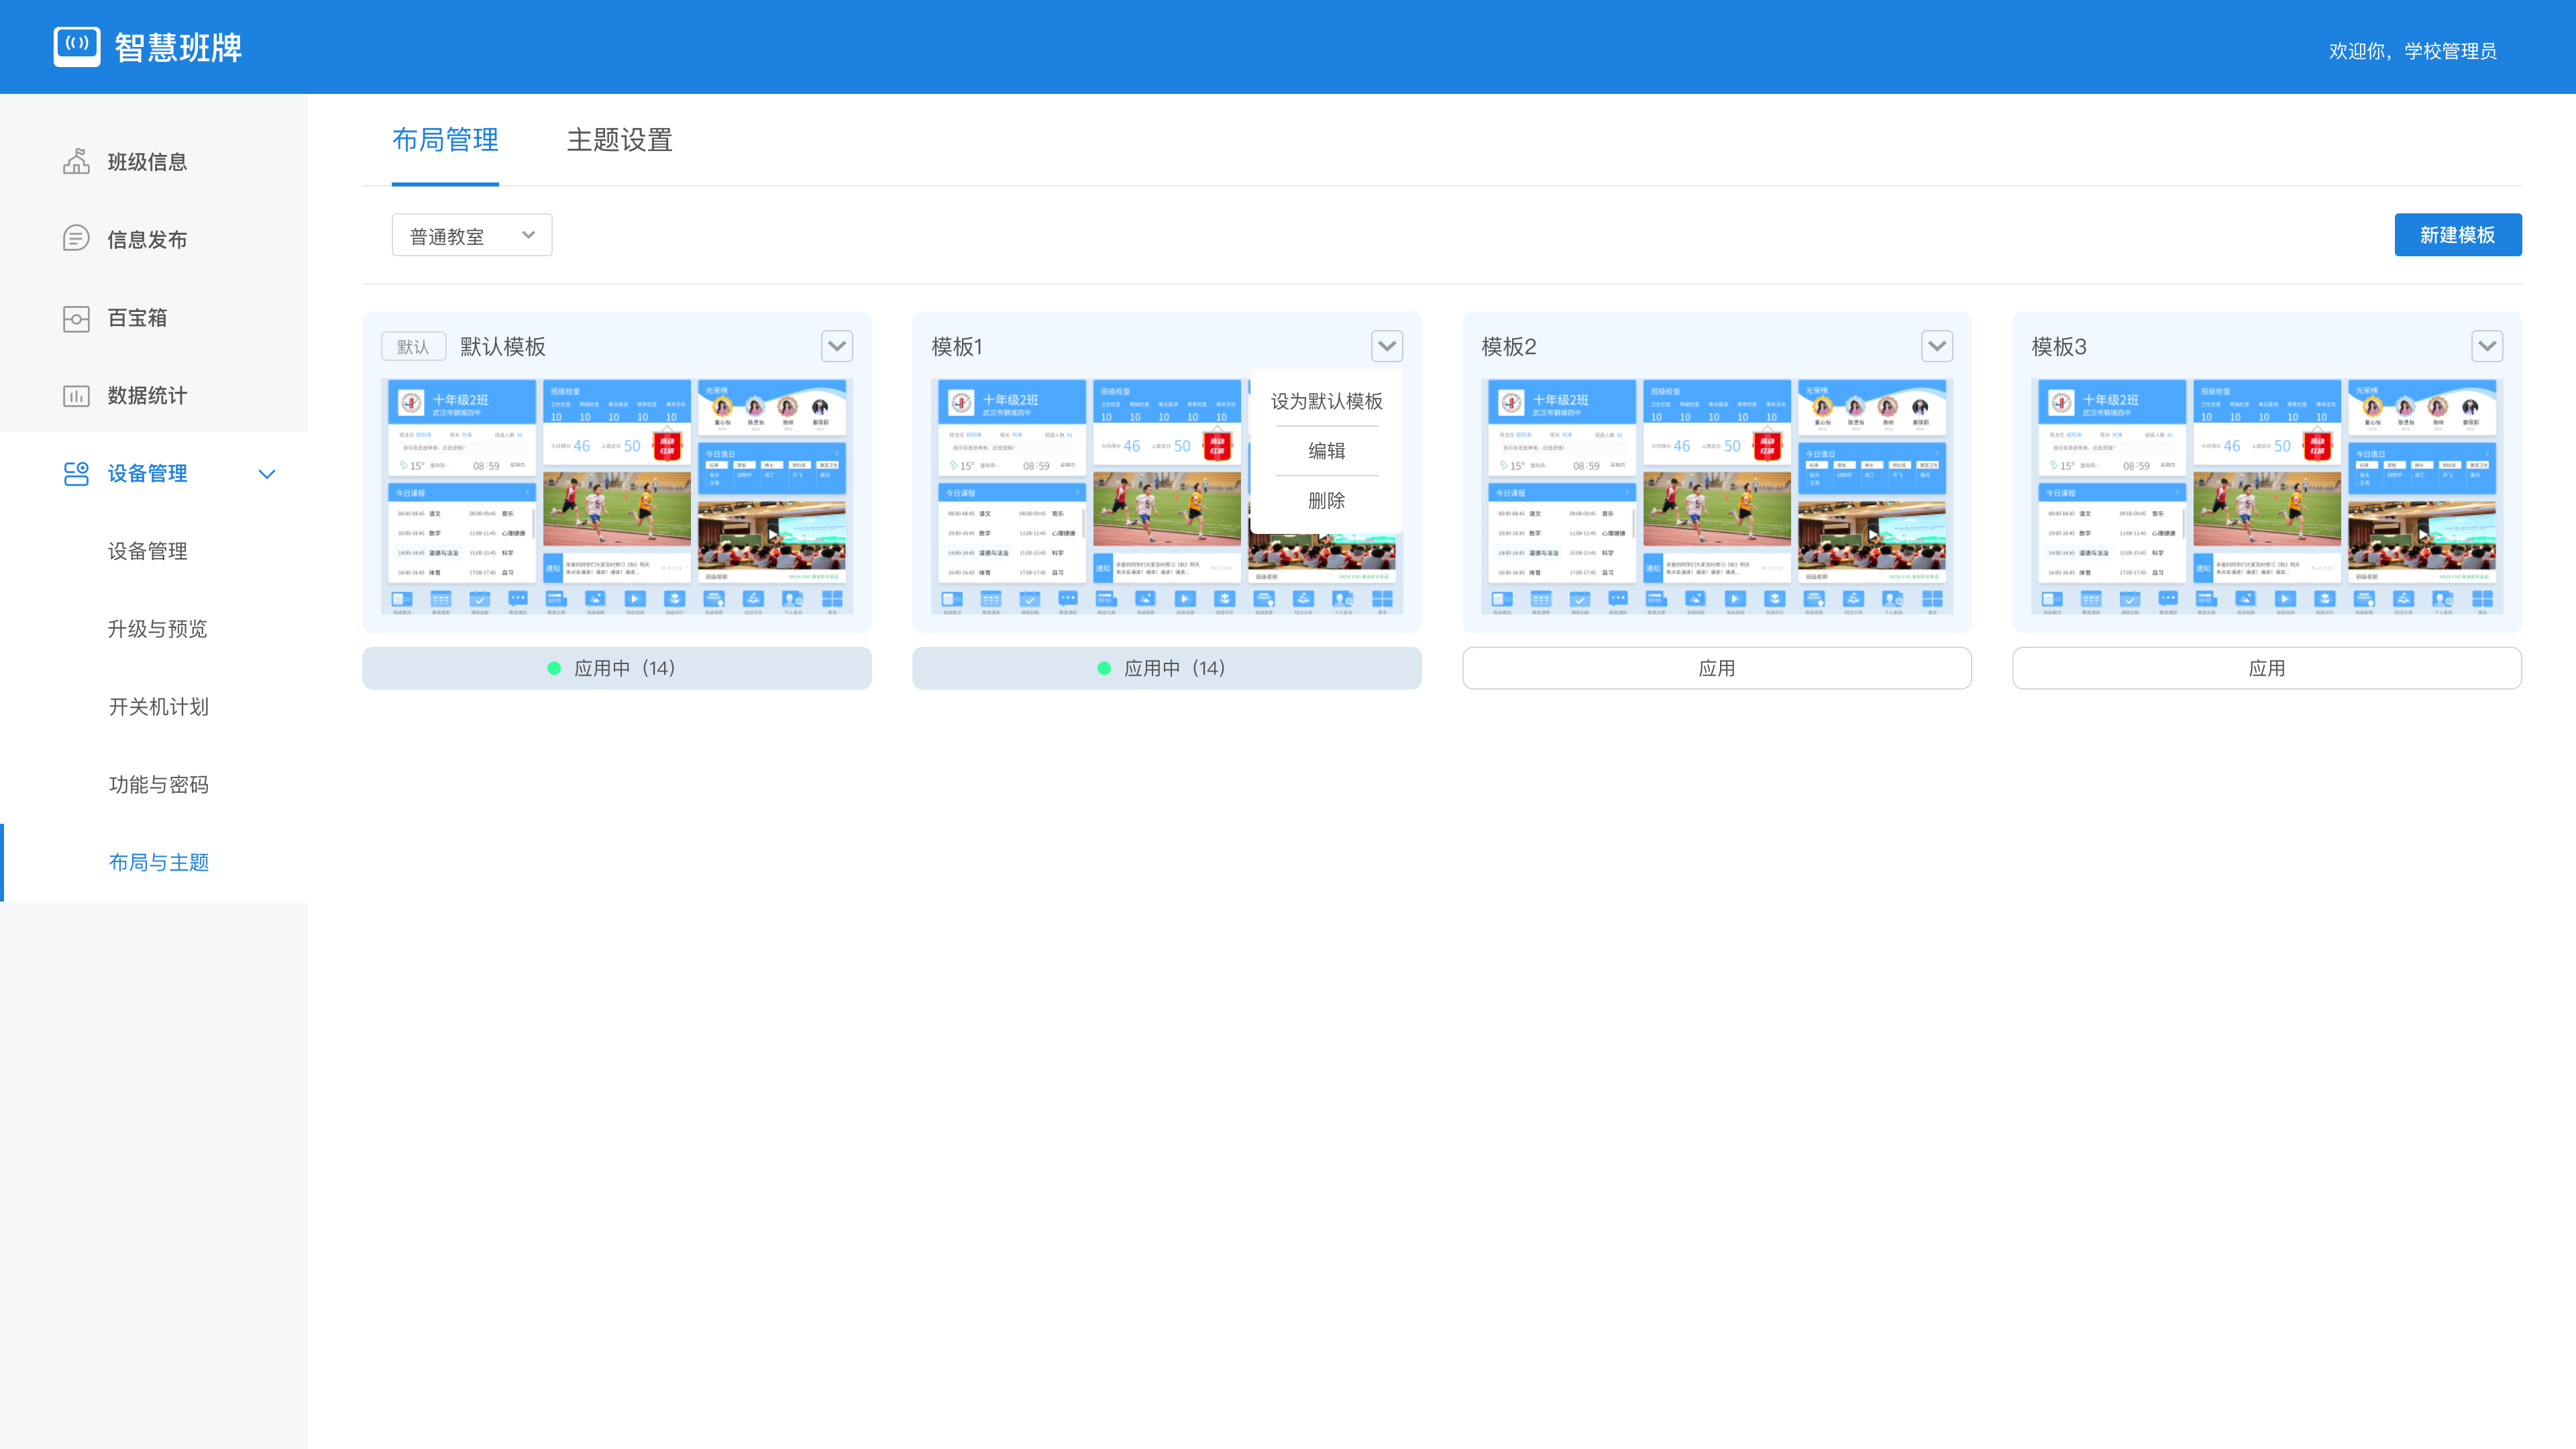This screenshot has height=1449, width=2576.
Task: Collapse the 设备管理 sidebar section chevron
Action: tap(267, 474)
